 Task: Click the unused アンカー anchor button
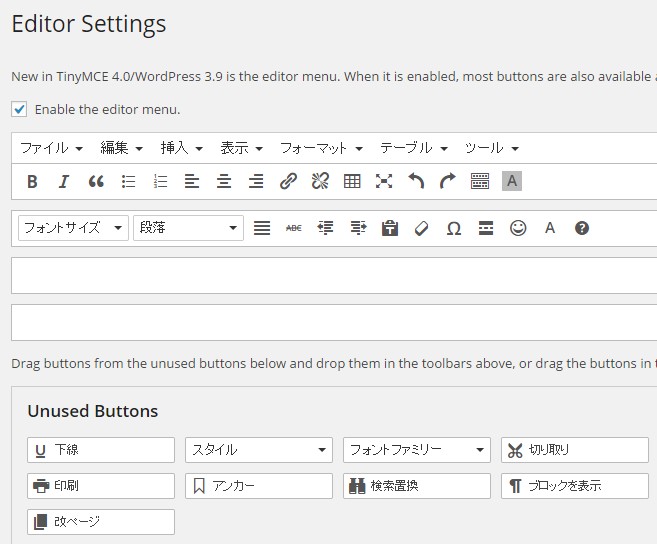point(259,486)
